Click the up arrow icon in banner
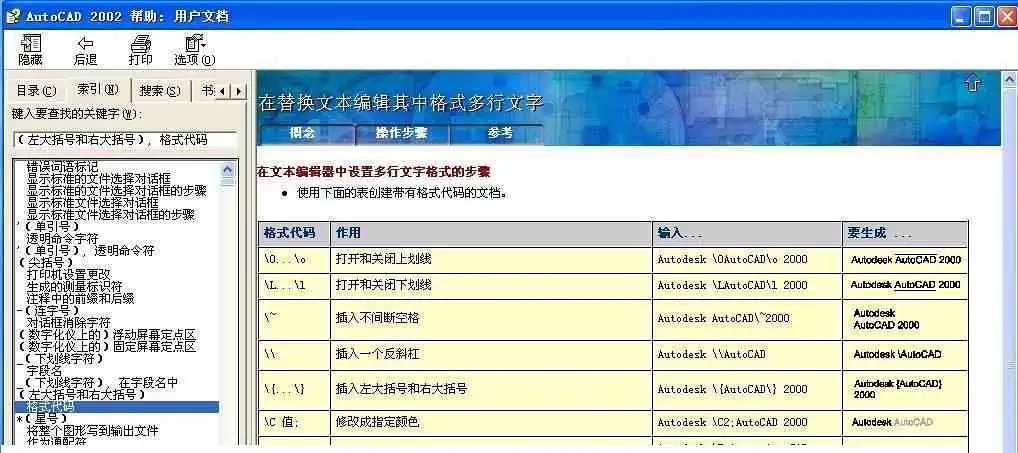This screenshot has height=453, width=1018. pos(973,84)
